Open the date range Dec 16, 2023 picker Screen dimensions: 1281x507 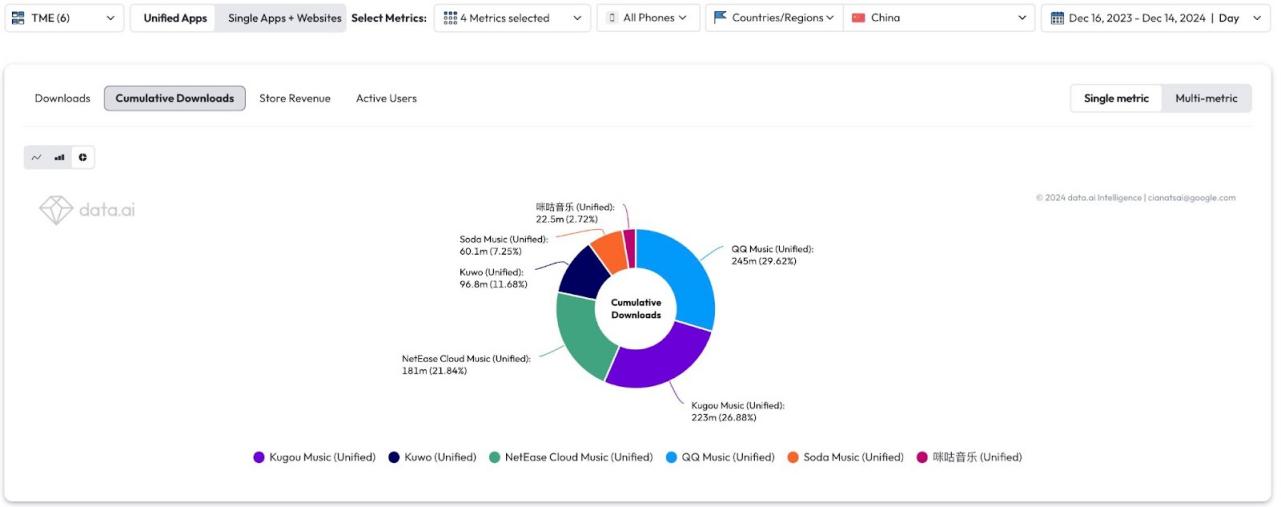pos(1158,18)
